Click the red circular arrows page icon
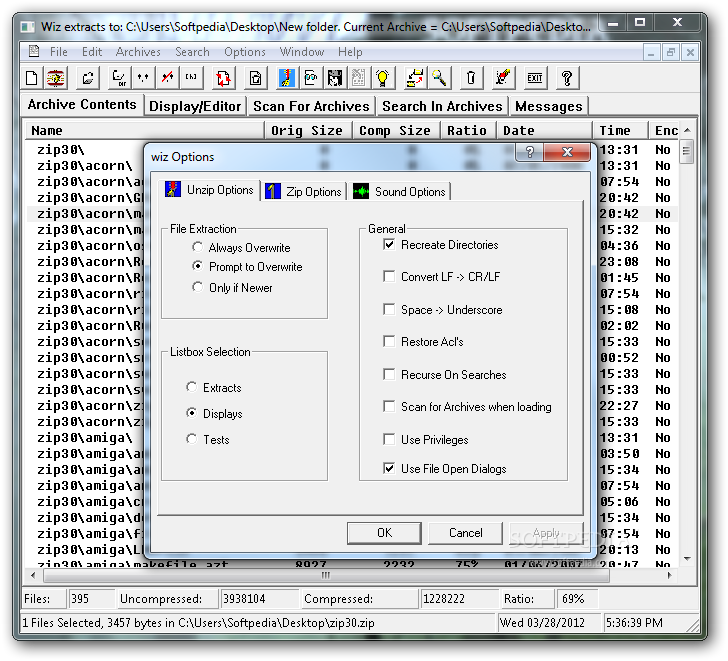Viewport: 728px width, 661px height. tap(224, 78)
